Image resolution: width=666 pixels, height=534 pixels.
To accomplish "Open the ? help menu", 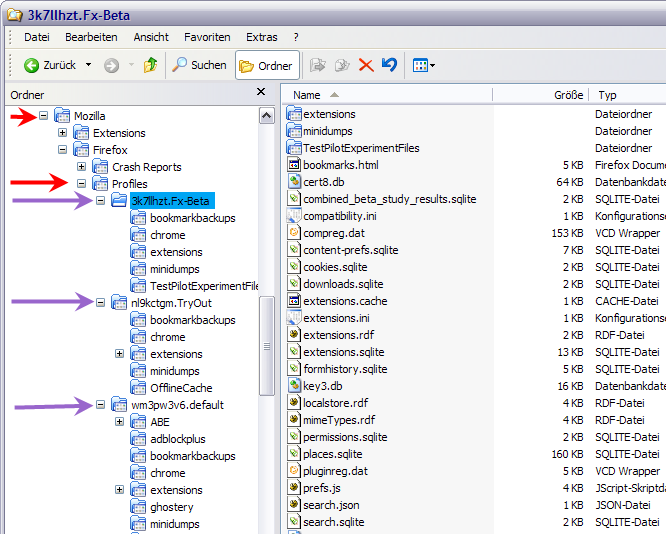I will click(x=296, y=37).
